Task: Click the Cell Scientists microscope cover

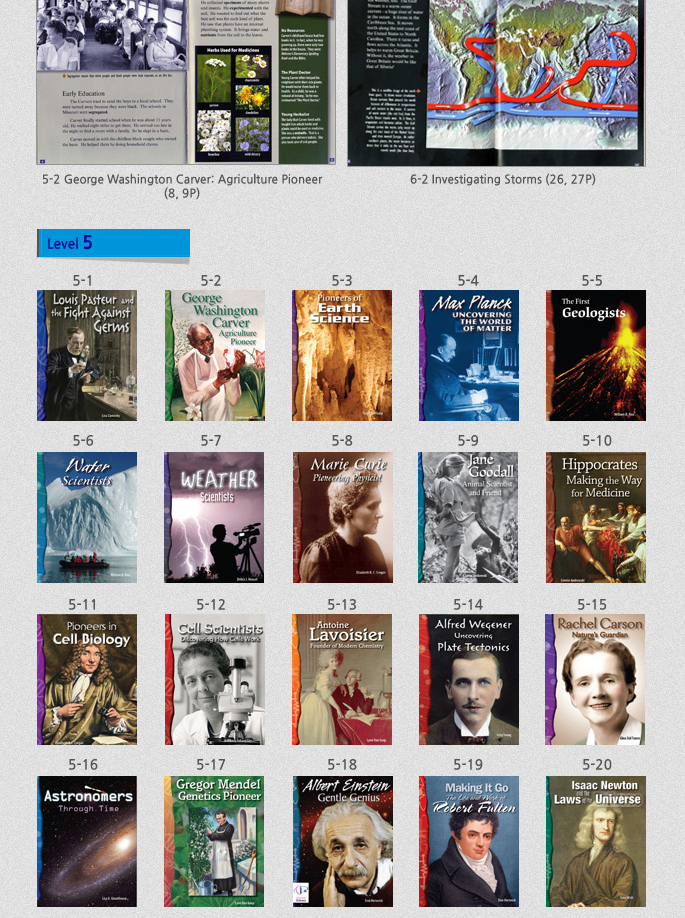Action: (215, 679)
